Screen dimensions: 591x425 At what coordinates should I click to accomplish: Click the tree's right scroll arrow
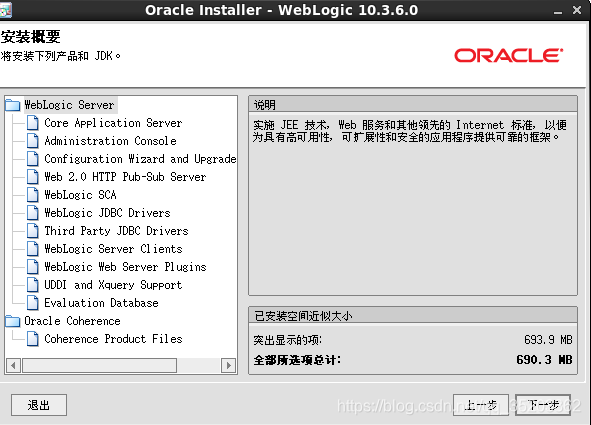pos(228,365)
